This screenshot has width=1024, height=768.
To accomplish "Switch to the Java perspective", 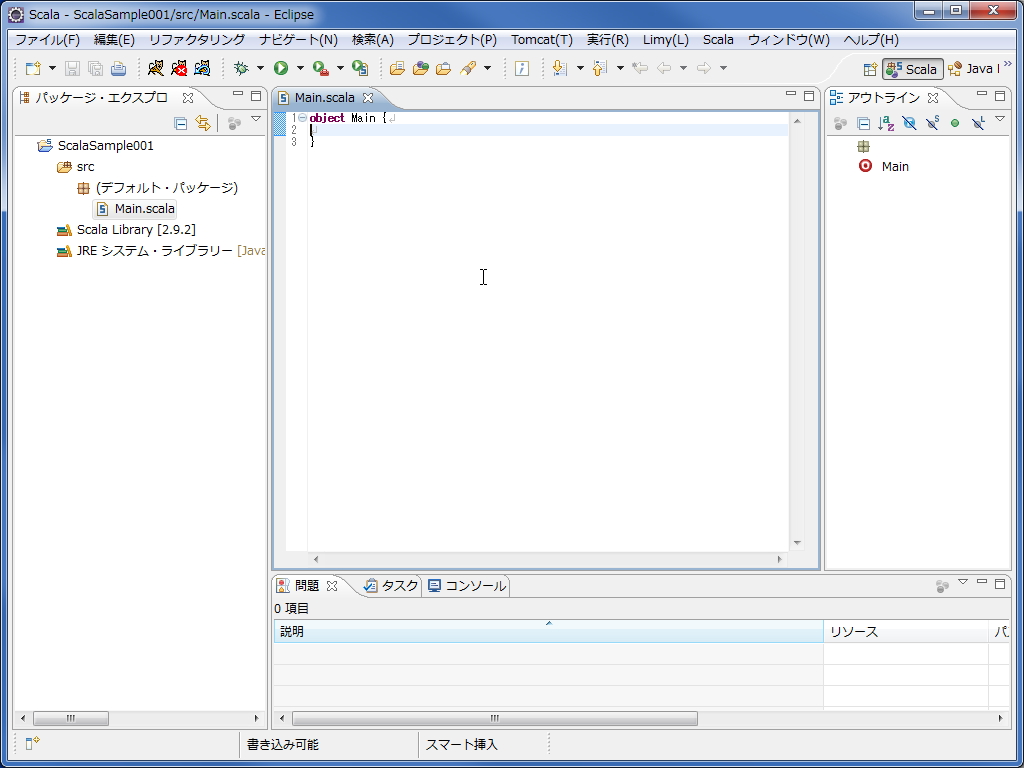I will 974,69.
